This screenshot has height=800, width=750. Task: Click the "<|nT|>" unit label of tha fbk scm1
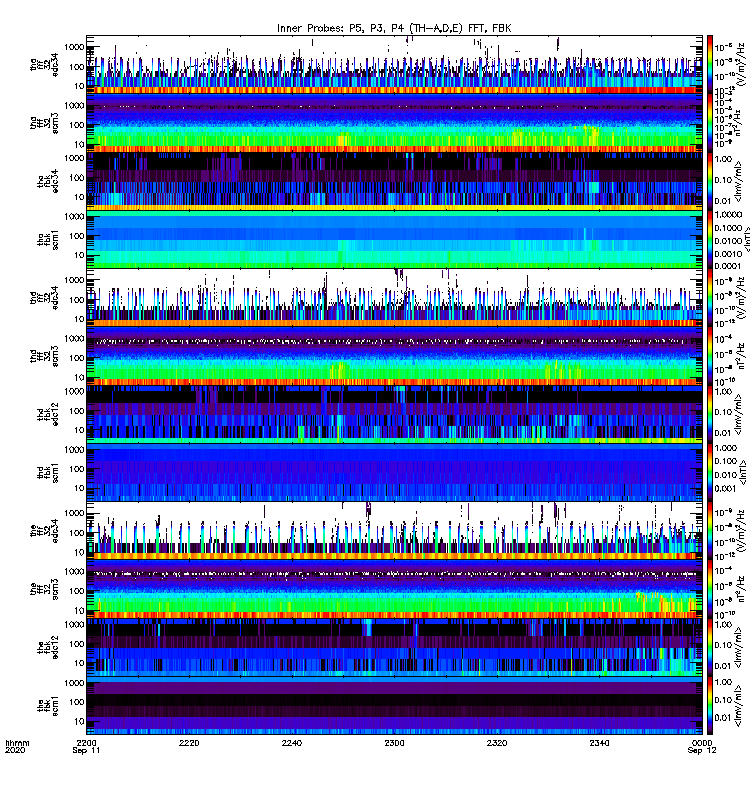click(746, 240)
